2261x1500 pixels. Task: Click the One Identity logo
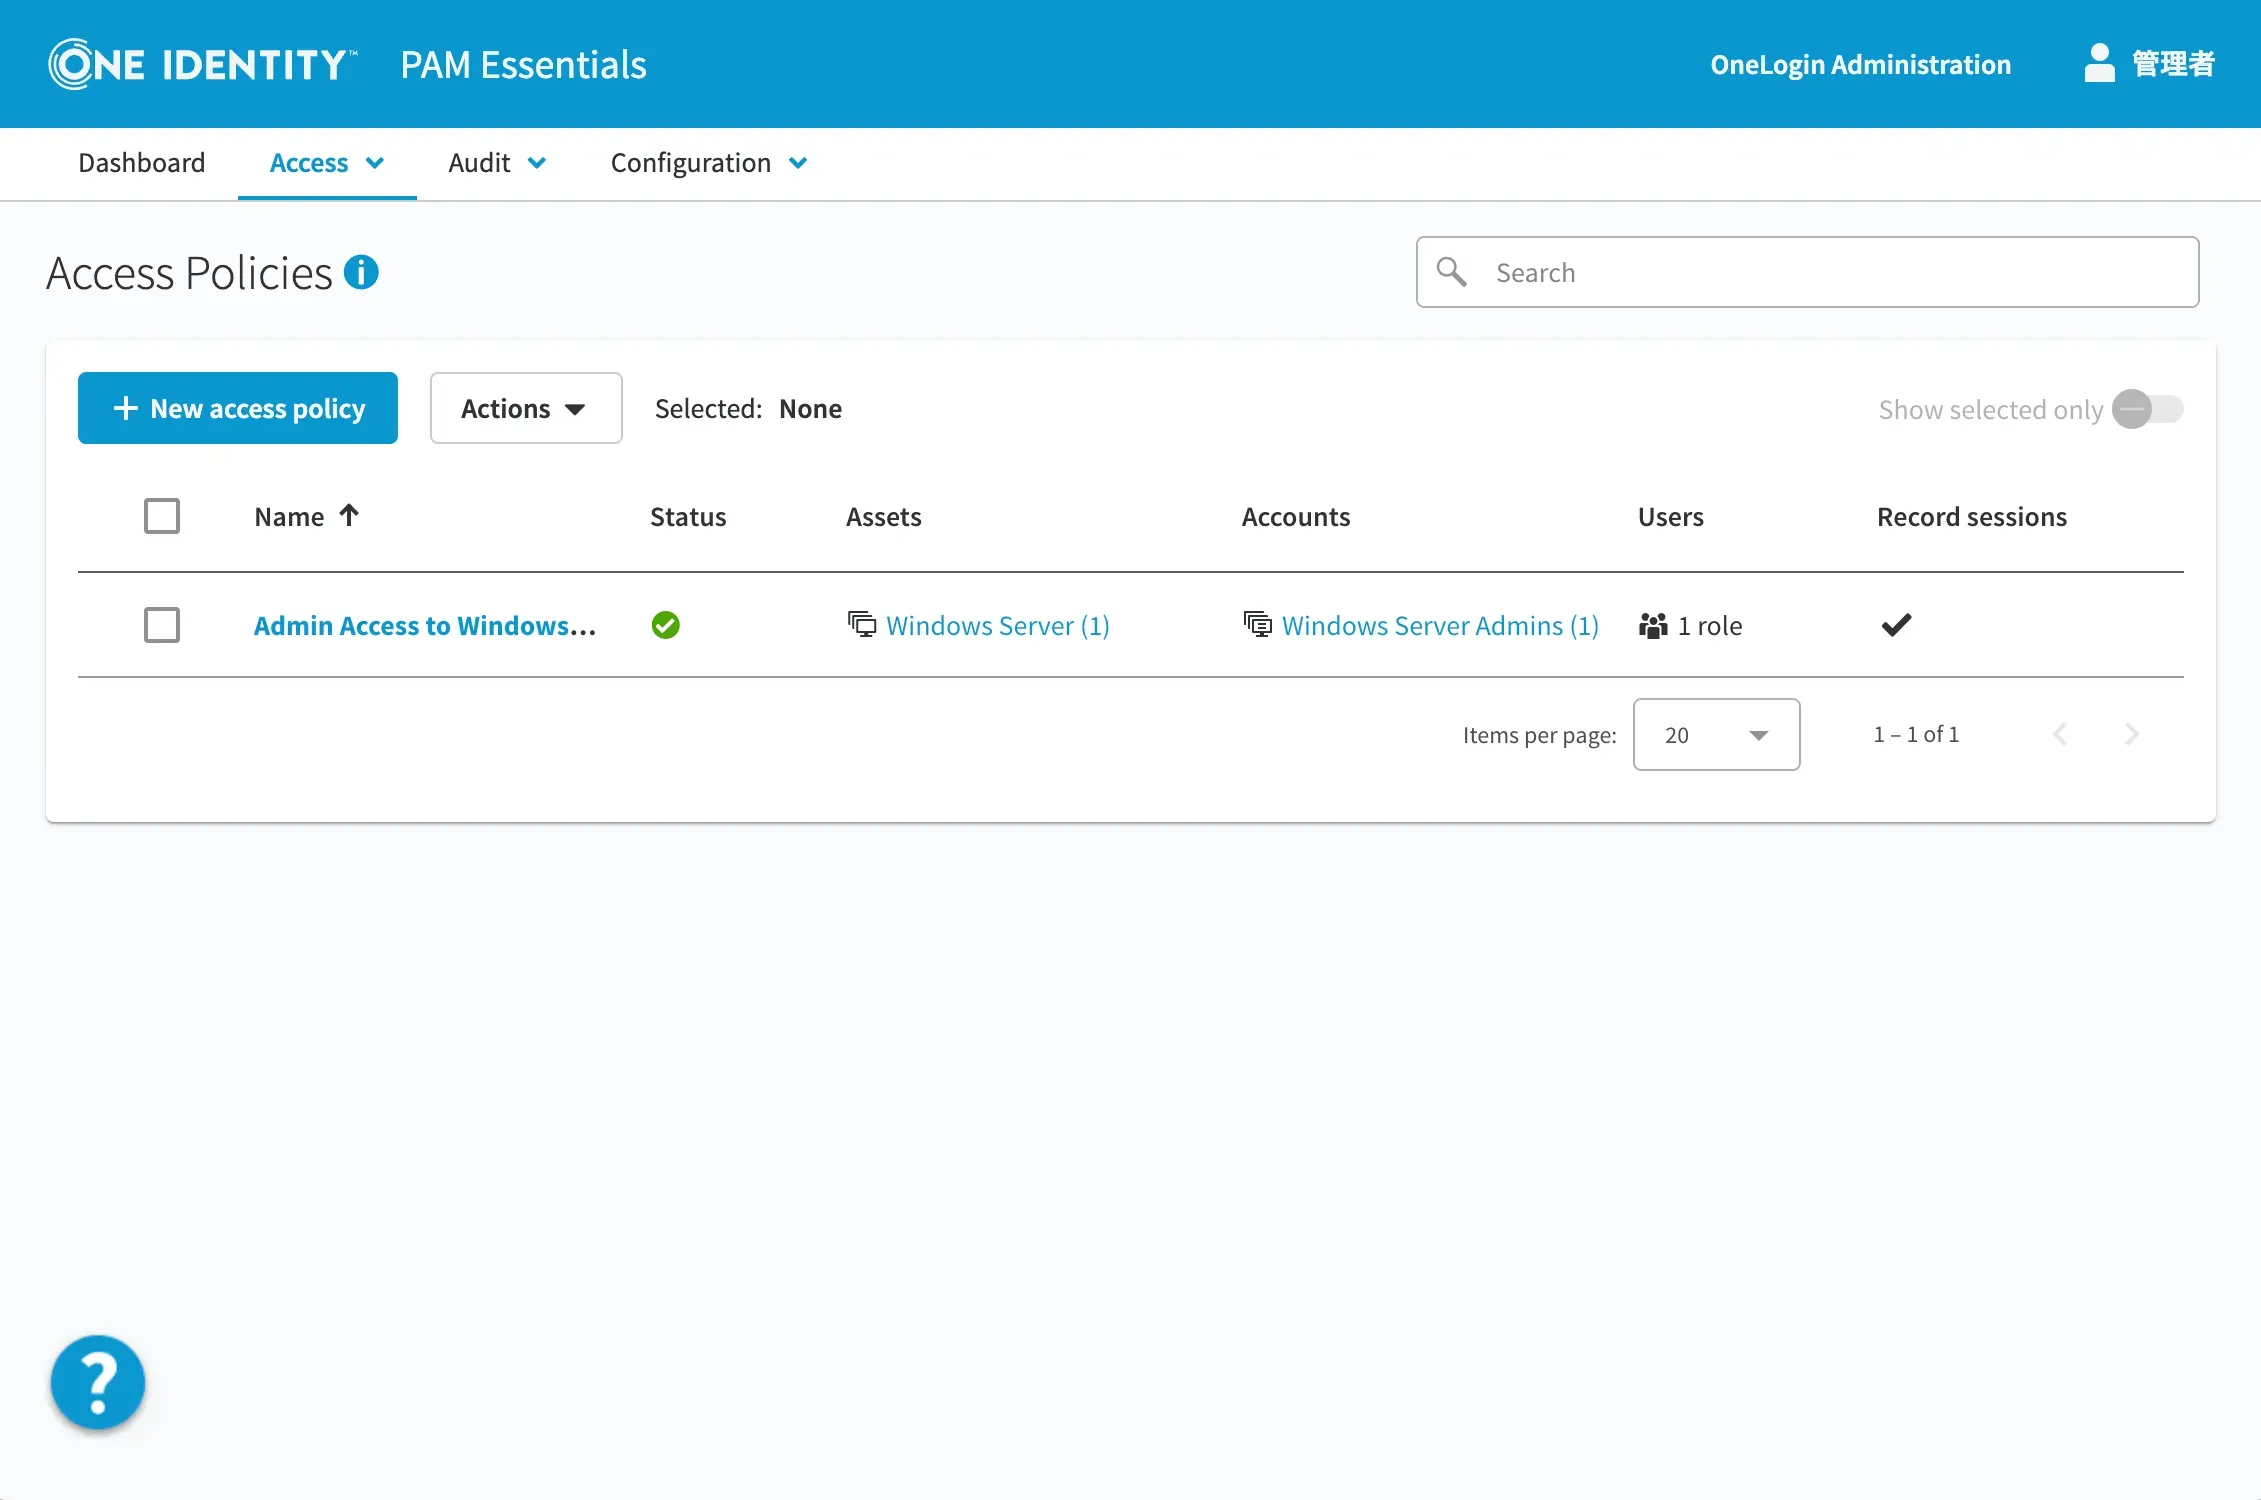203,64
